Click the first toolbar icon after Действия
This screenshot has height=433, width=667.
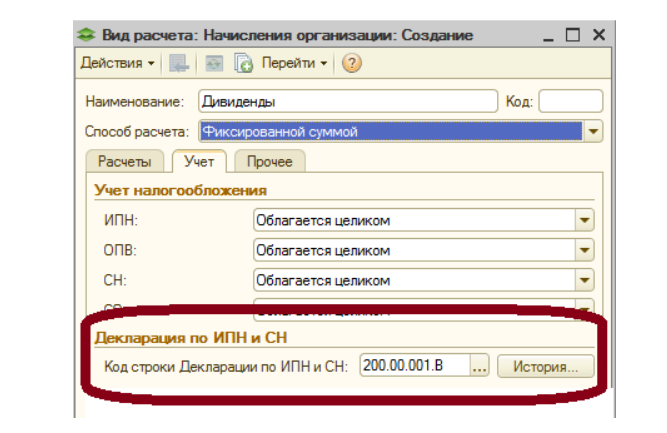[x=180, y=63]
